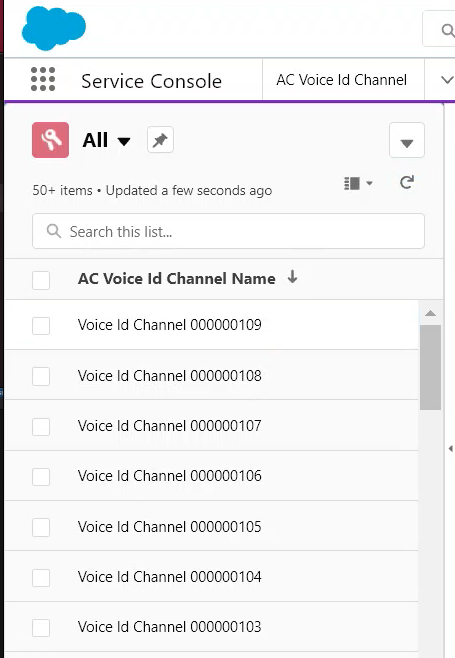The height and width of the screenshot is (658, 455).
Task: Open the navigation tab chevron menu
Action: coord(447,79)
